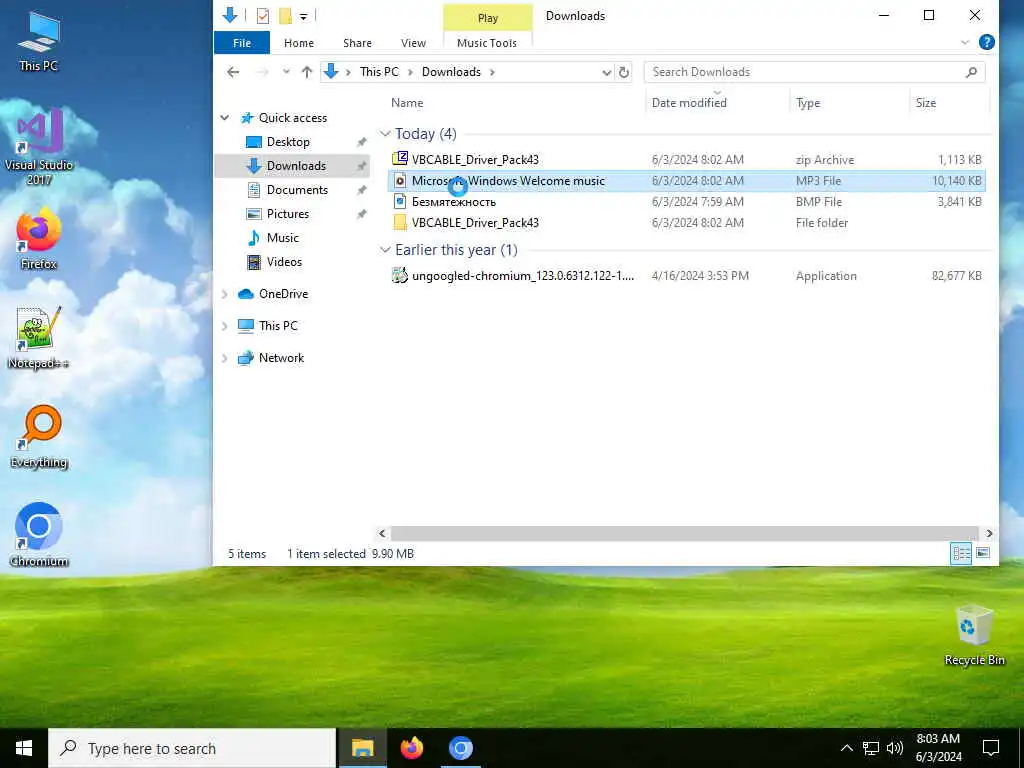
Task: Select Videos in navigation pane
Action: [x=284, y=262]
